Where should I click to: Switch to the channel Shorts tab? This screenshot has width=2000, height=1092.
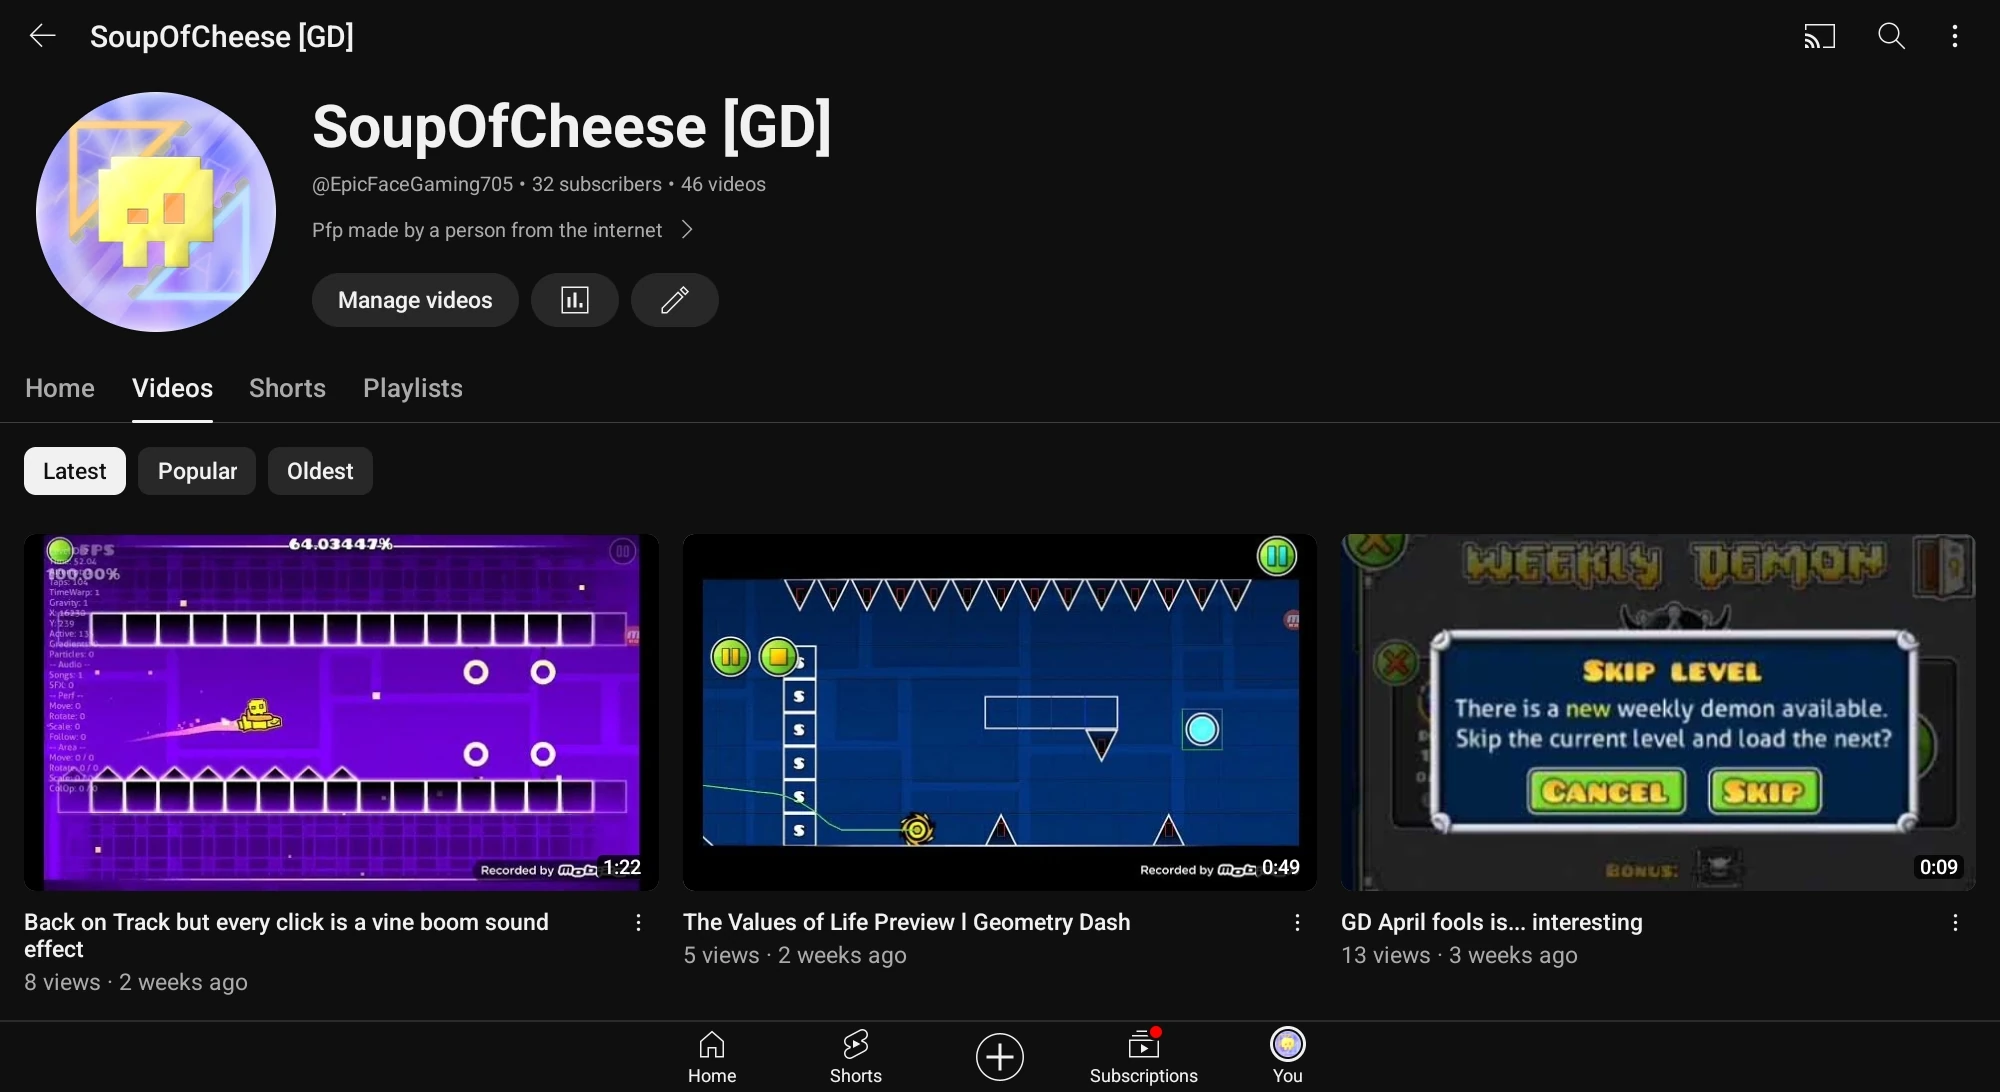(x=287, y=388)
